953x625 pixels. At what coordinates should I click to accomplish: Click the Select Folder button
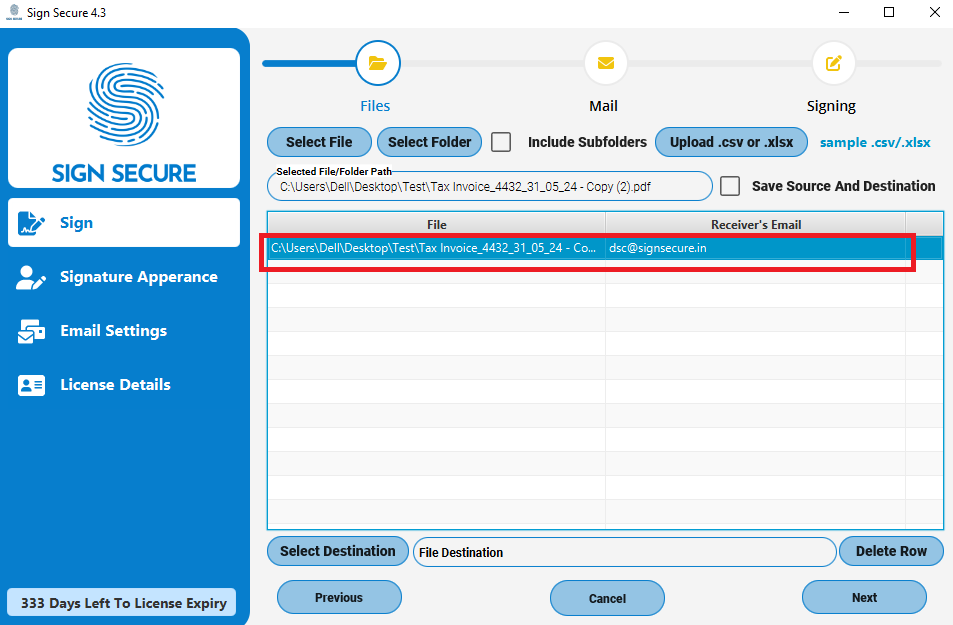[x=430, y=142]
